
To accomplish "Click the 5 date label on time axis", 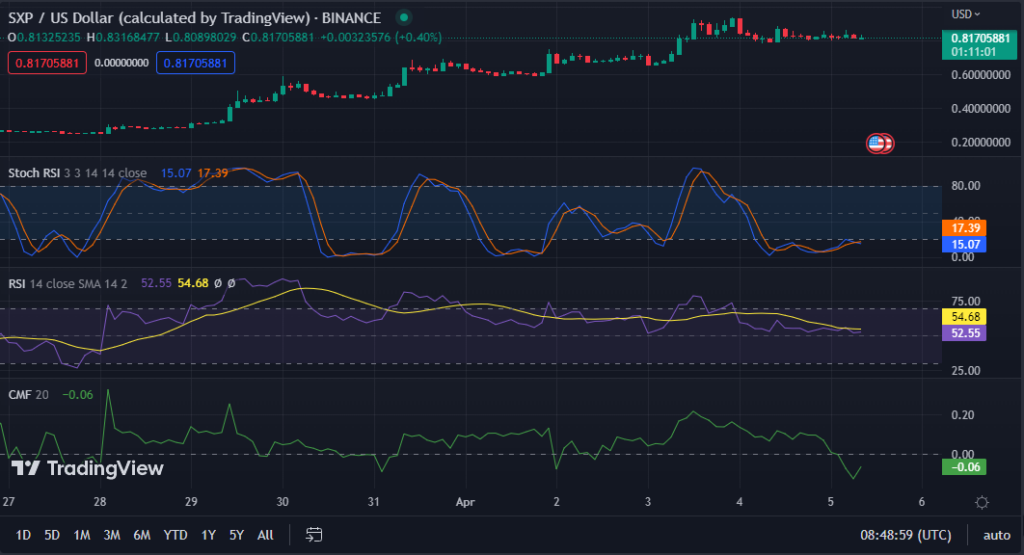I will pos(830,502).
